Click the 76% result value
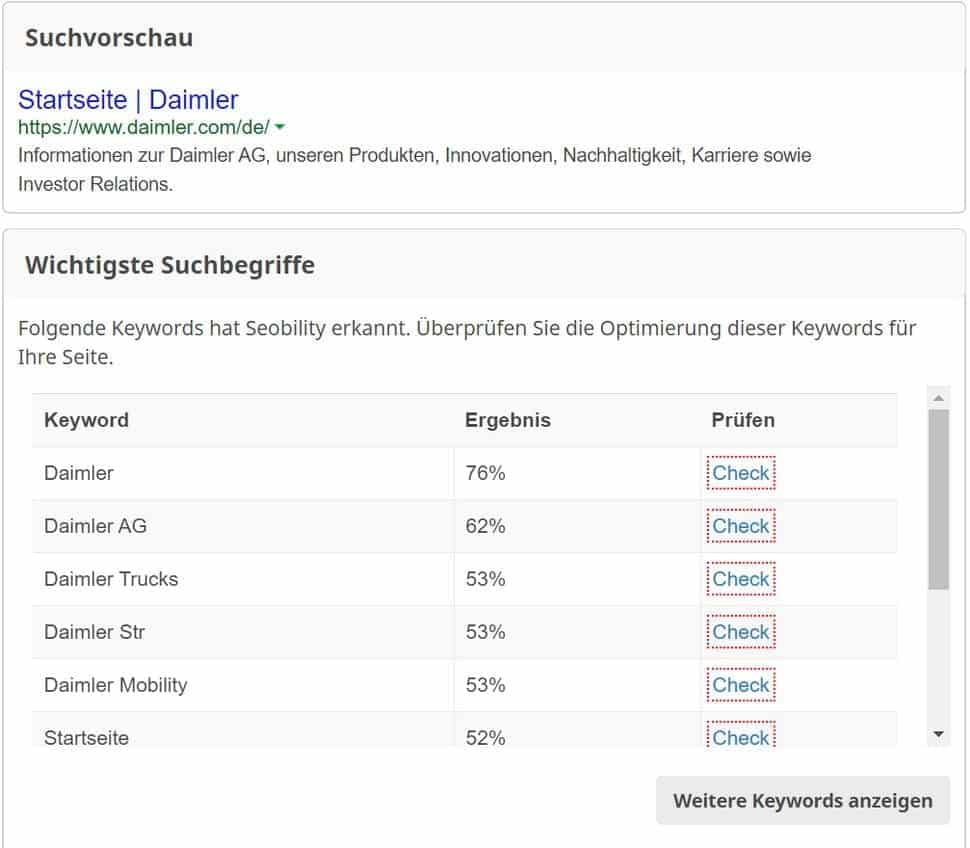The height and width of the screenshot is (848, 970). (485, 473)
